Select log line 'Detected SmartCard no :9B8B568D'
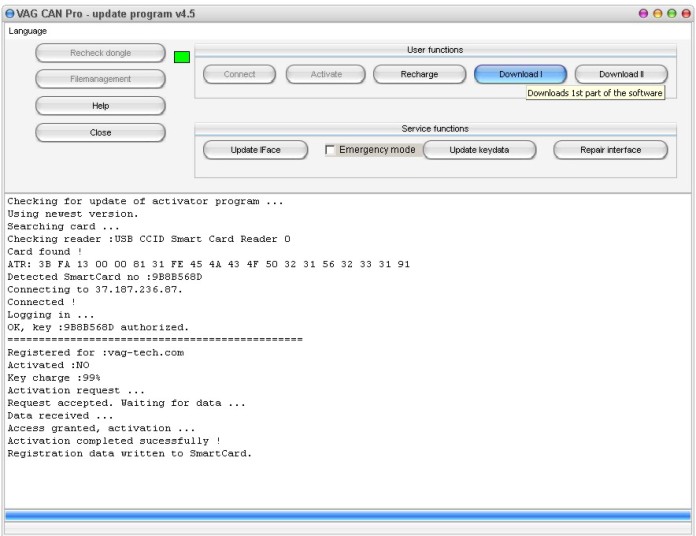This screenshot has height=536, width=696. coord(105,277)
